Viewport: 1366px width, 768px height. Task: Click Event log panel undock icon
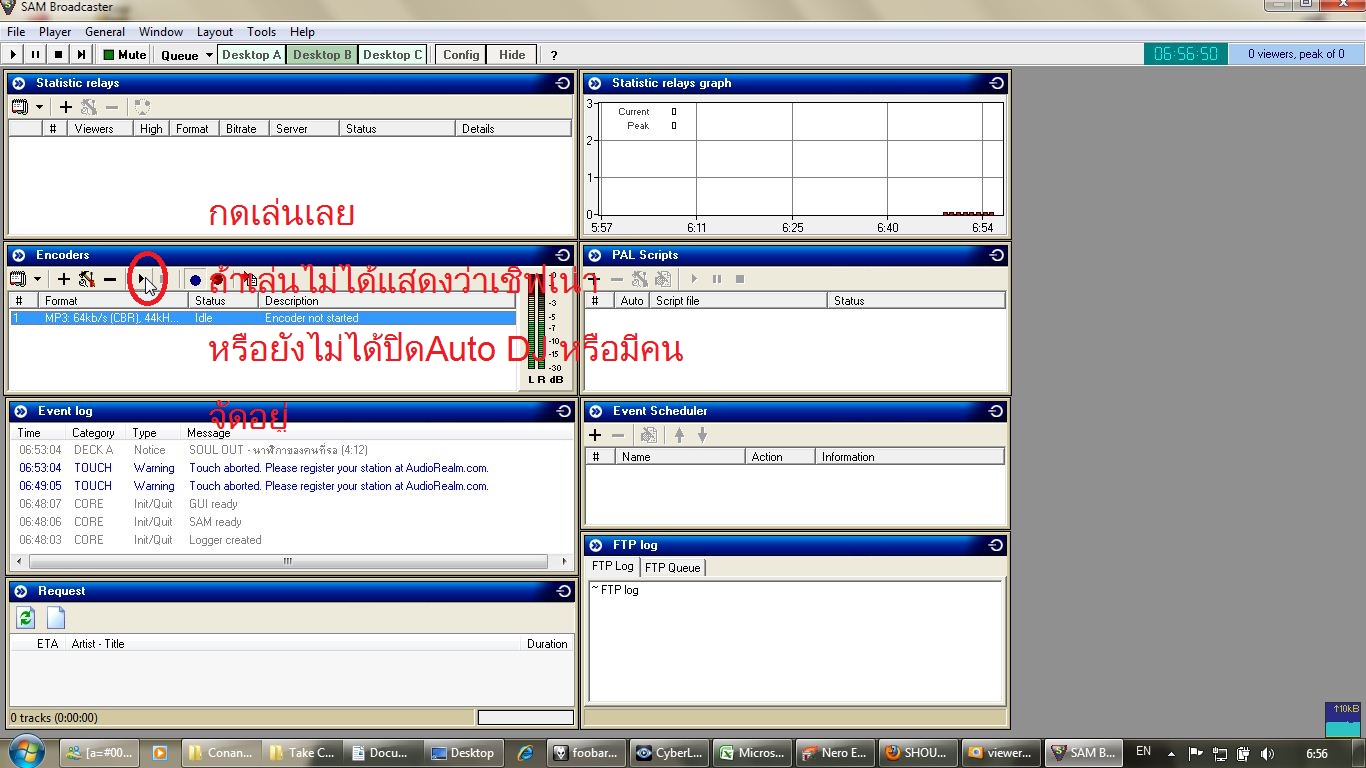click(563, 411)
